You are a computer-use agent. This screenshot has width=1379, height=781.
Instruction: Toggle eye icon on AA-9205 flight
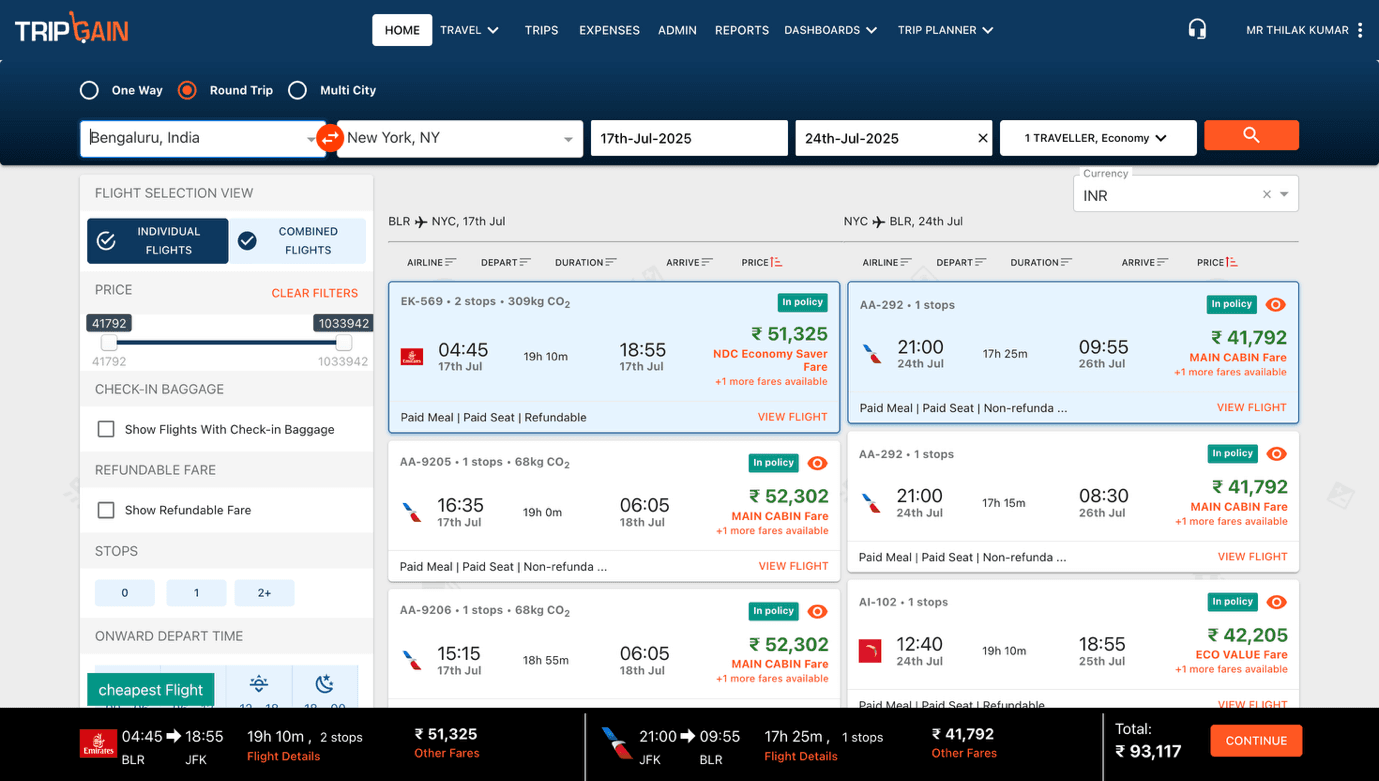click(817, 463)
